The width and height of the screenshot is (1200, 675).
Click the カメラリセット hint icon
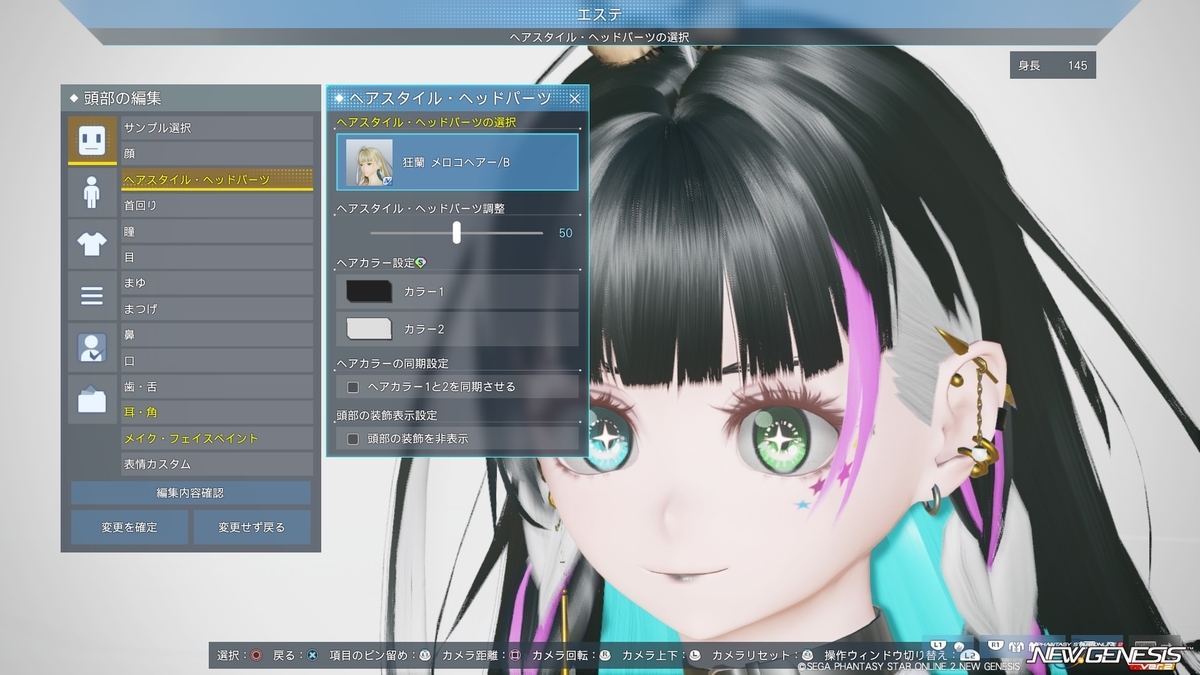point(807,655)
